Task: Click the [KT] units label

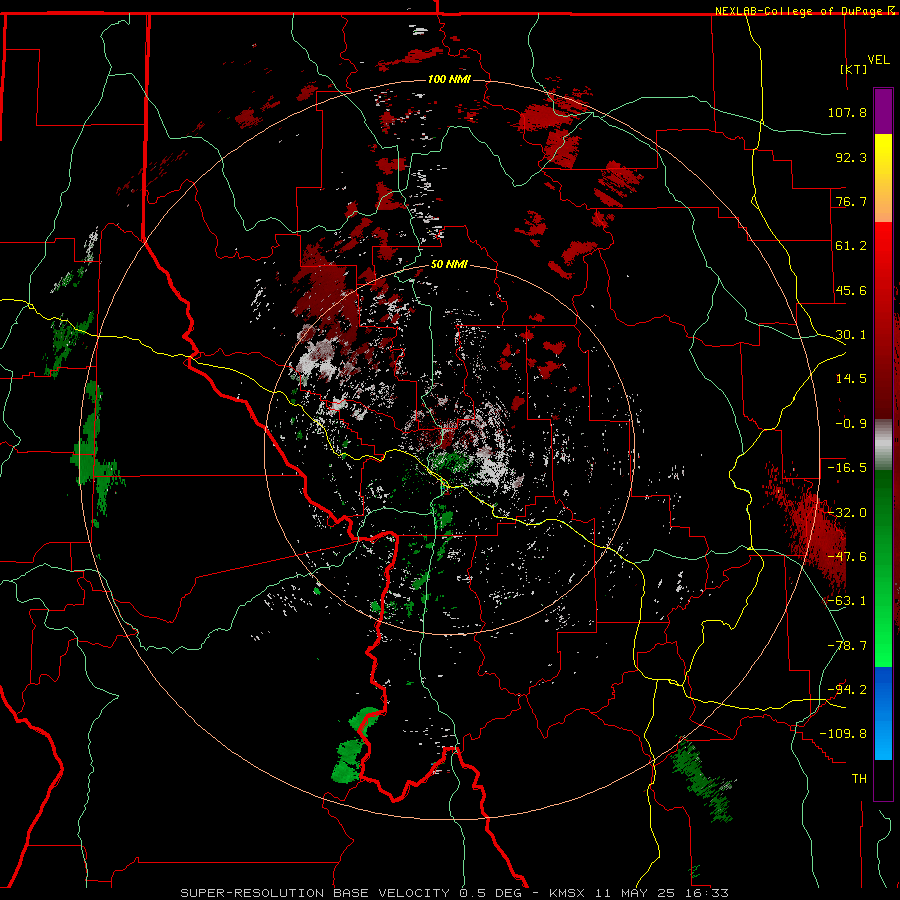Action: (854, 69)
